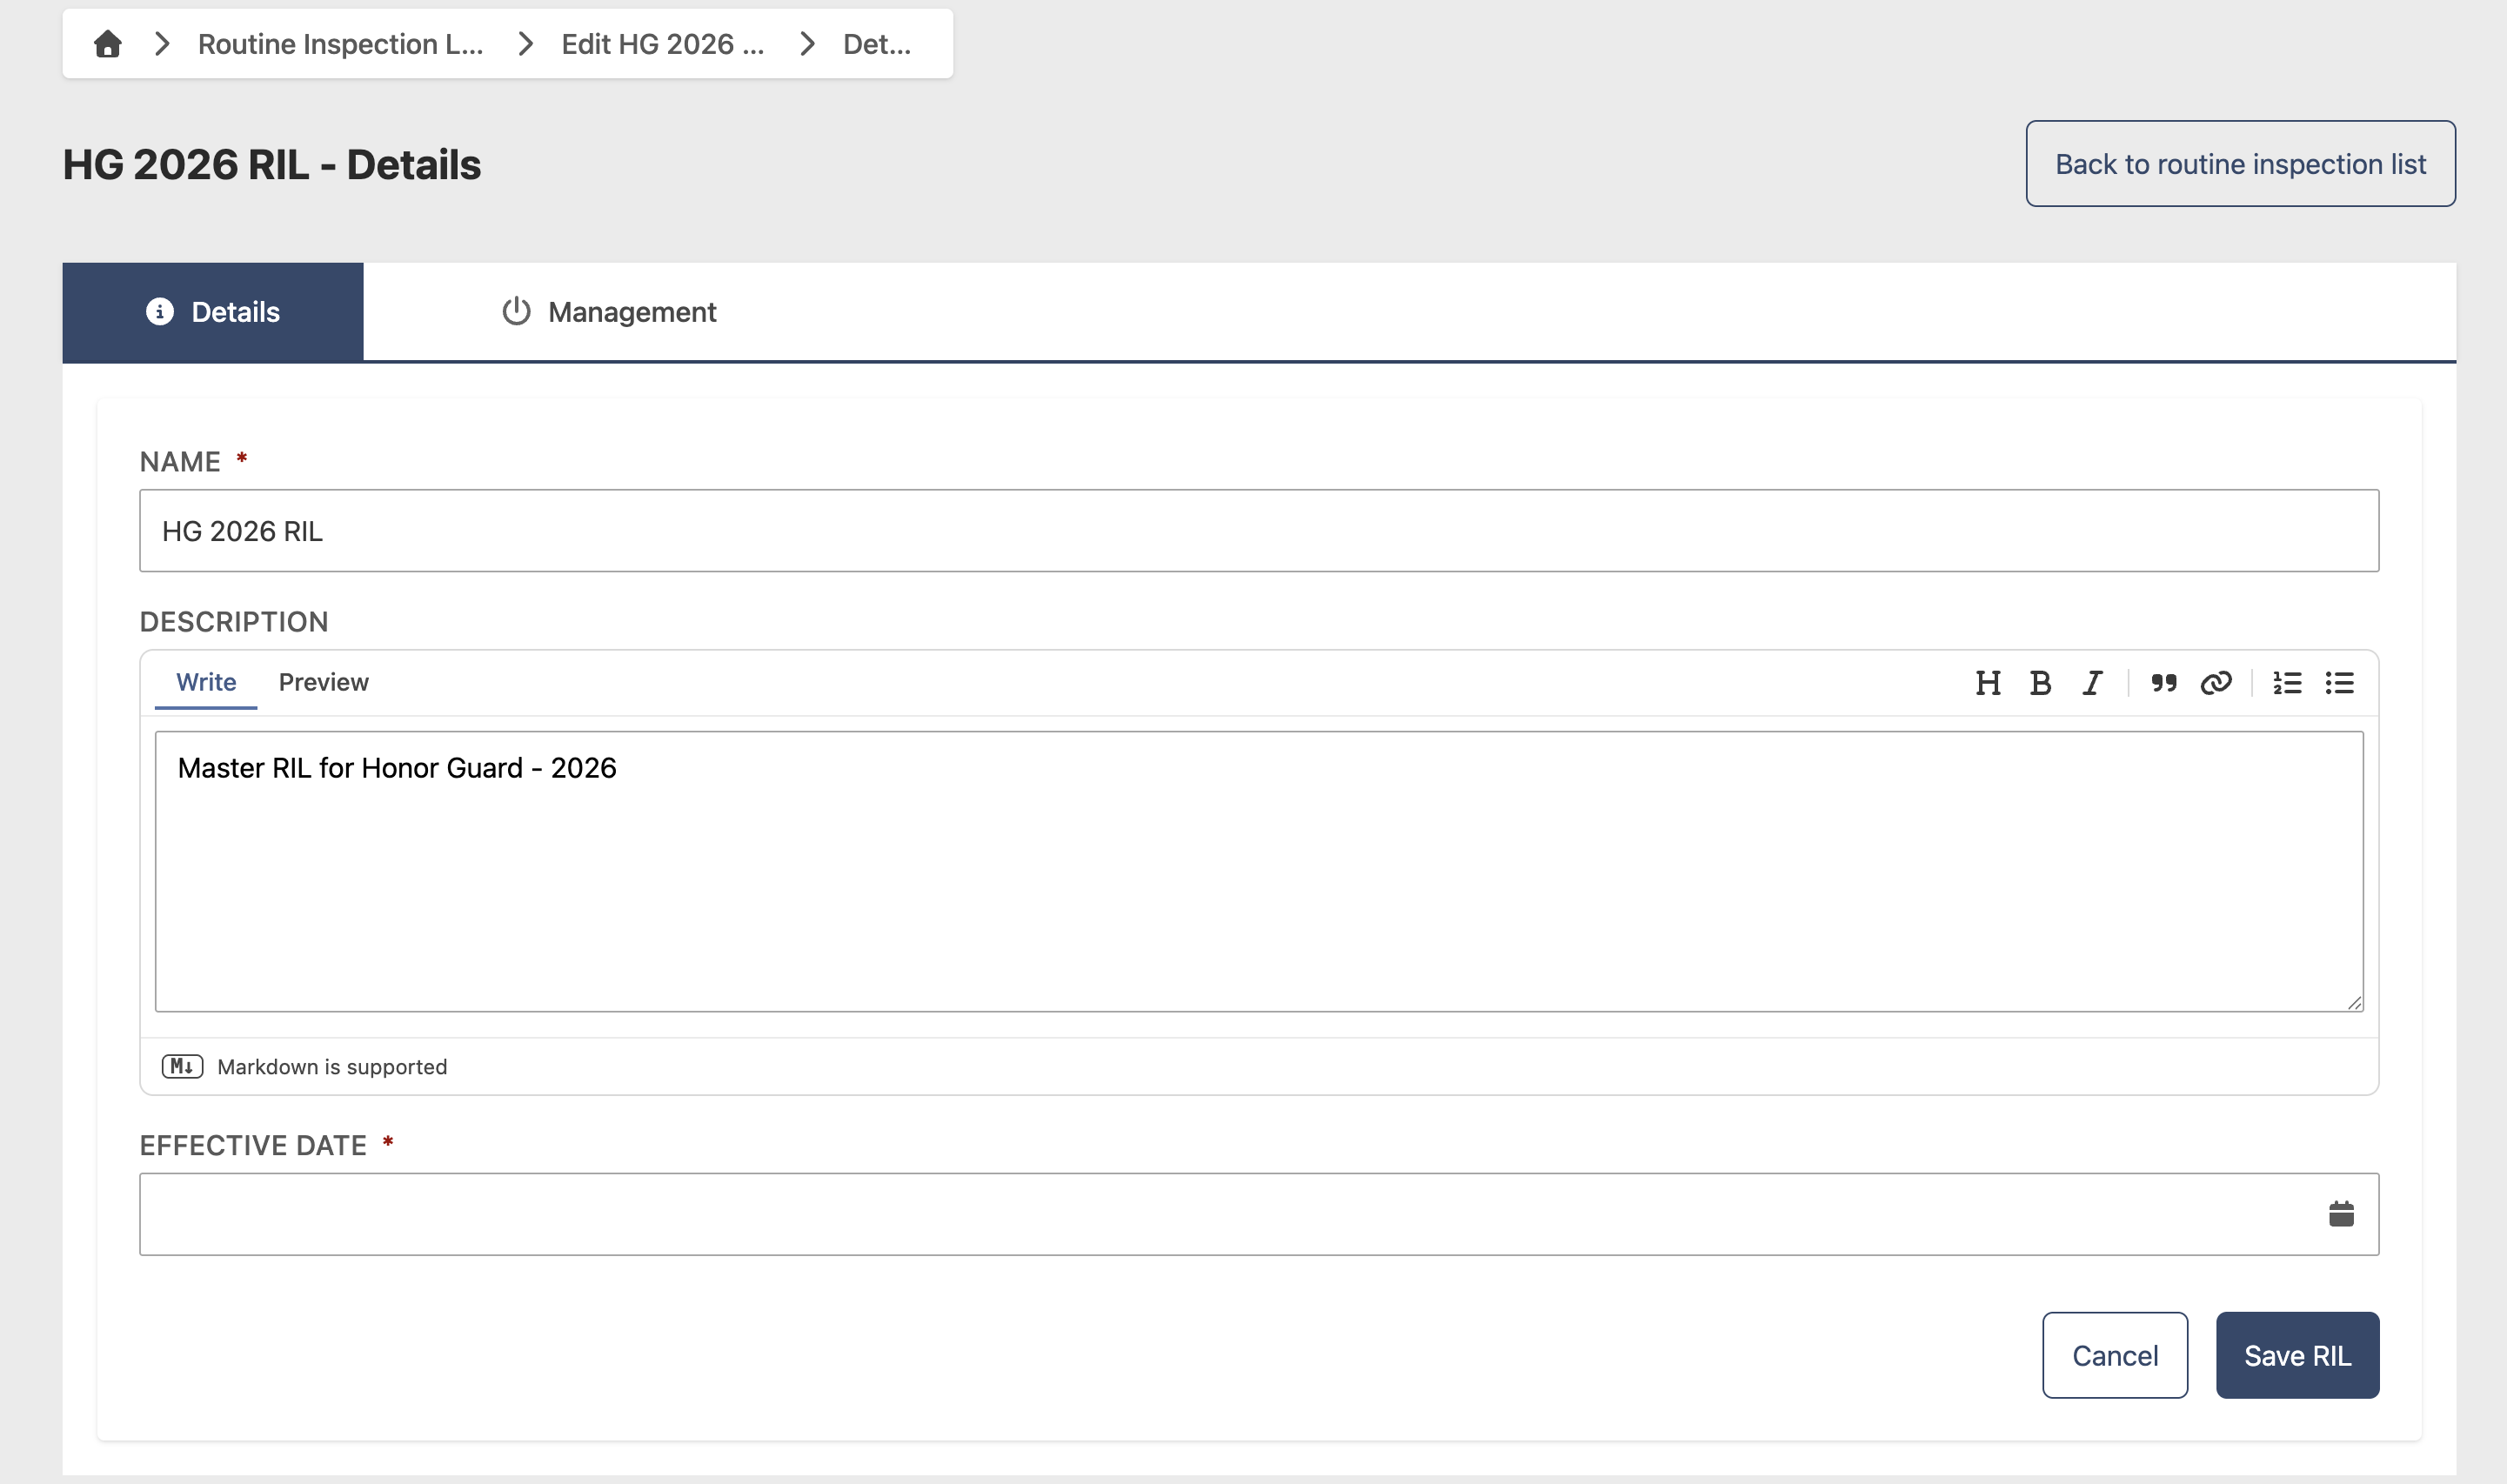Switch description editor to Preview
Screen dimensions: 2507x1484
pos(323,682)
